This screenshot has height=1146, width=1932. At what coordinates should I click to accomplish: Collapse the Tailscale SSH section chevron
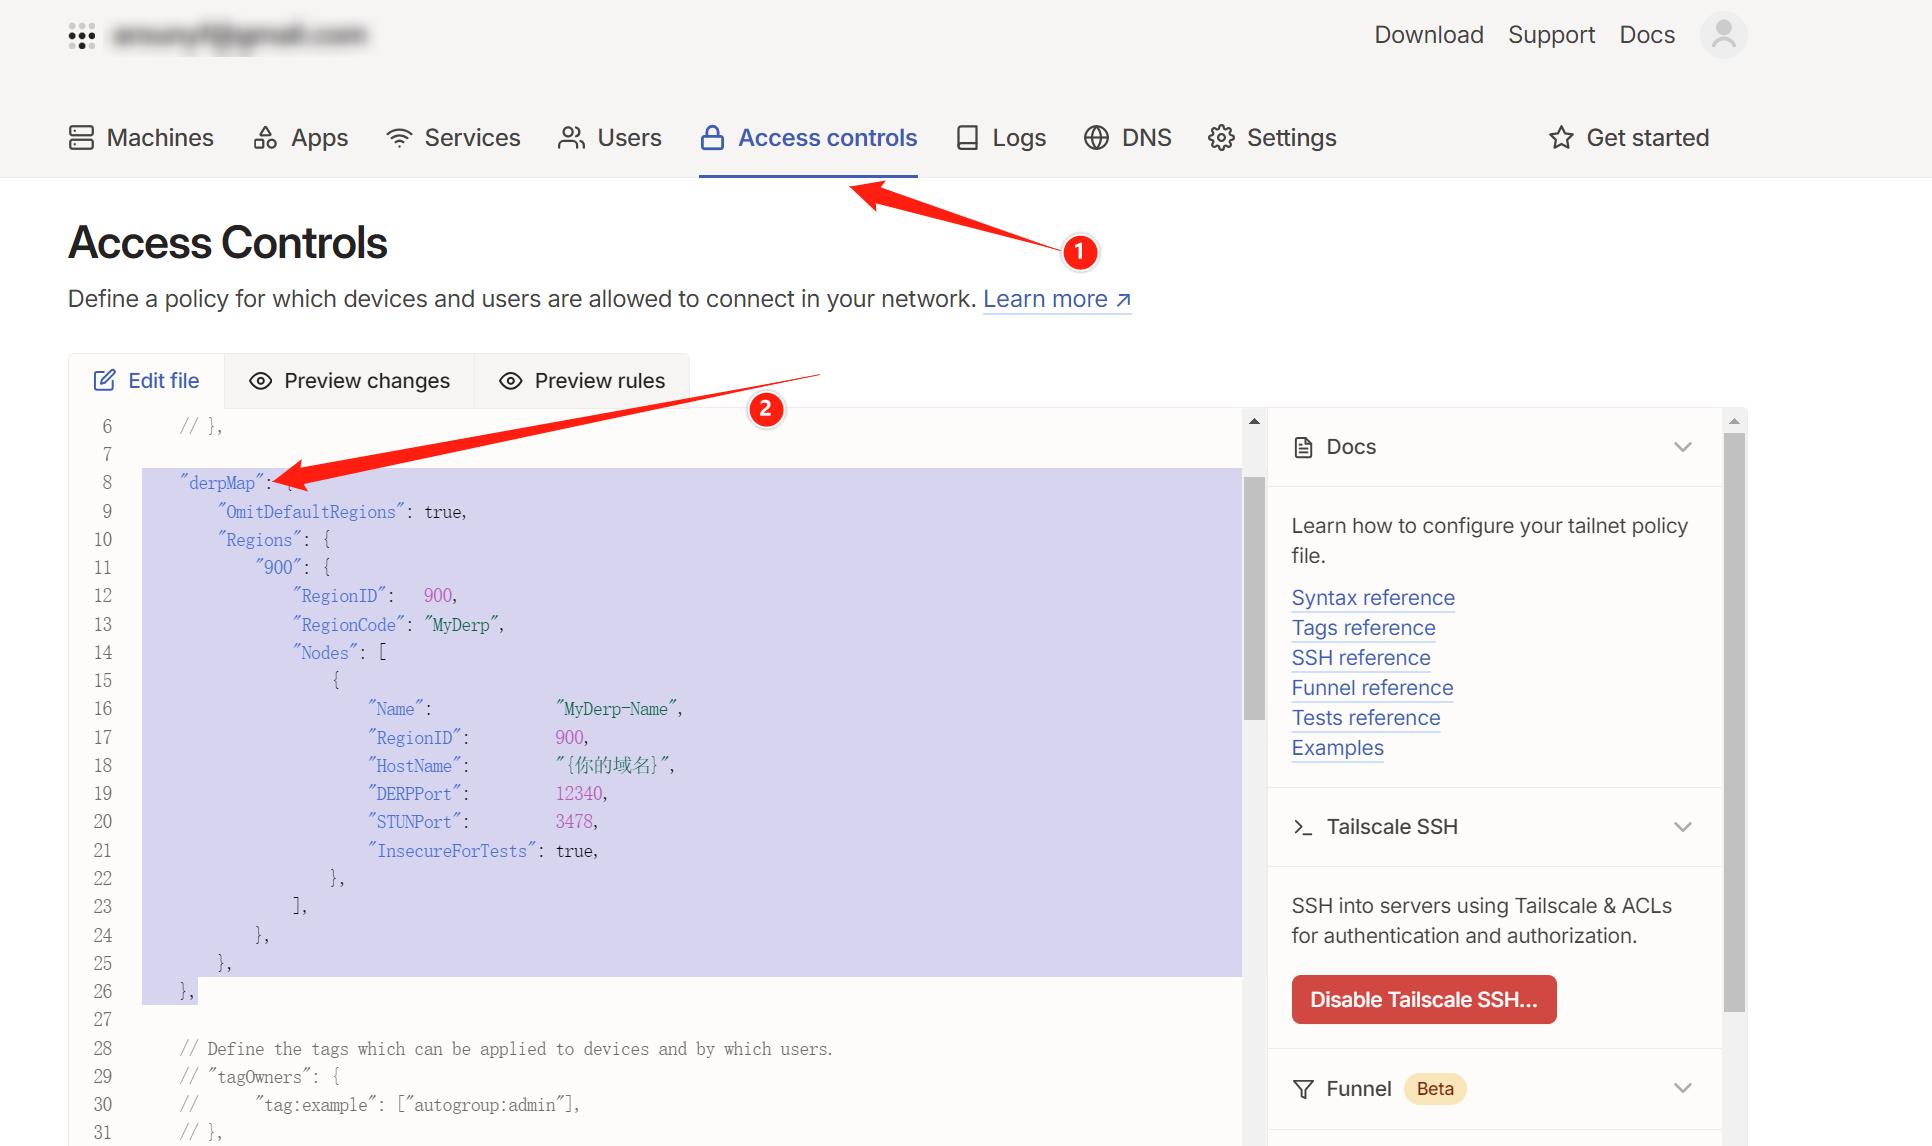1683,827
